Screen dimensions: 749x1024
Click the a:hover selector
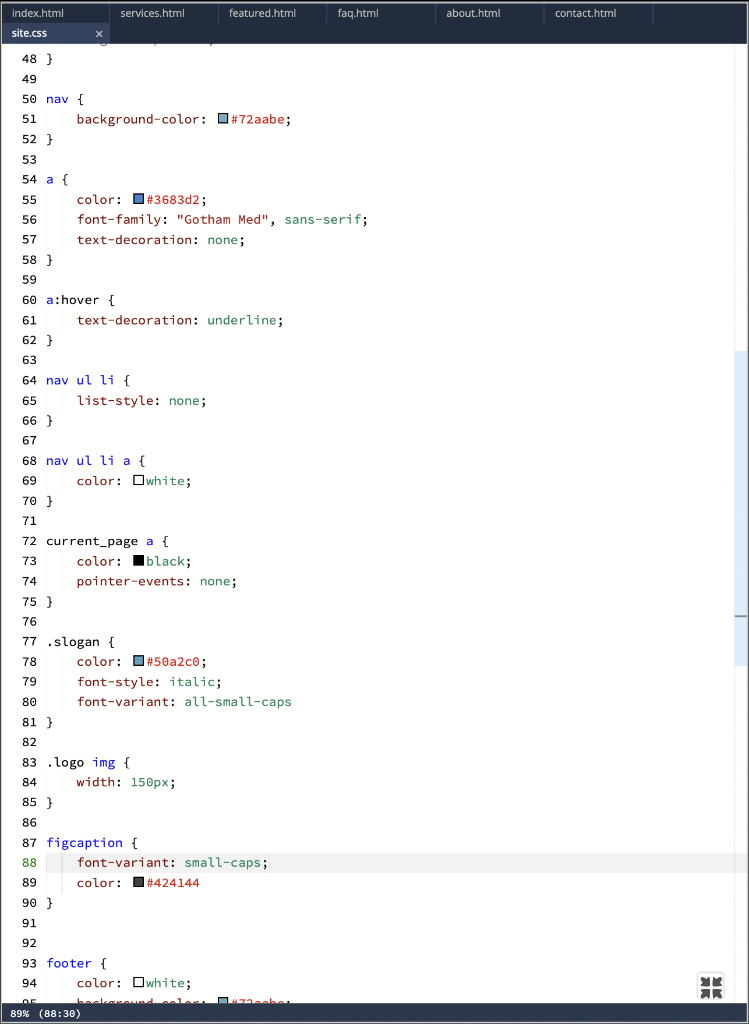pyautogui.click(x=72, y=300)
